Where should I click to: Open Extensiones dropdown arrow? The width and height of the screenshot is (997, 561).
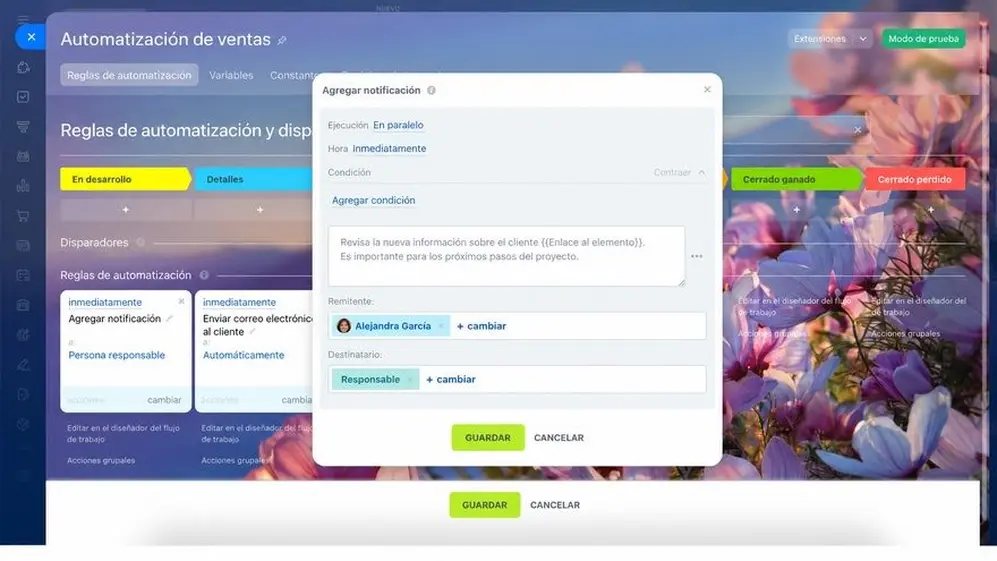tap(863, 39)
